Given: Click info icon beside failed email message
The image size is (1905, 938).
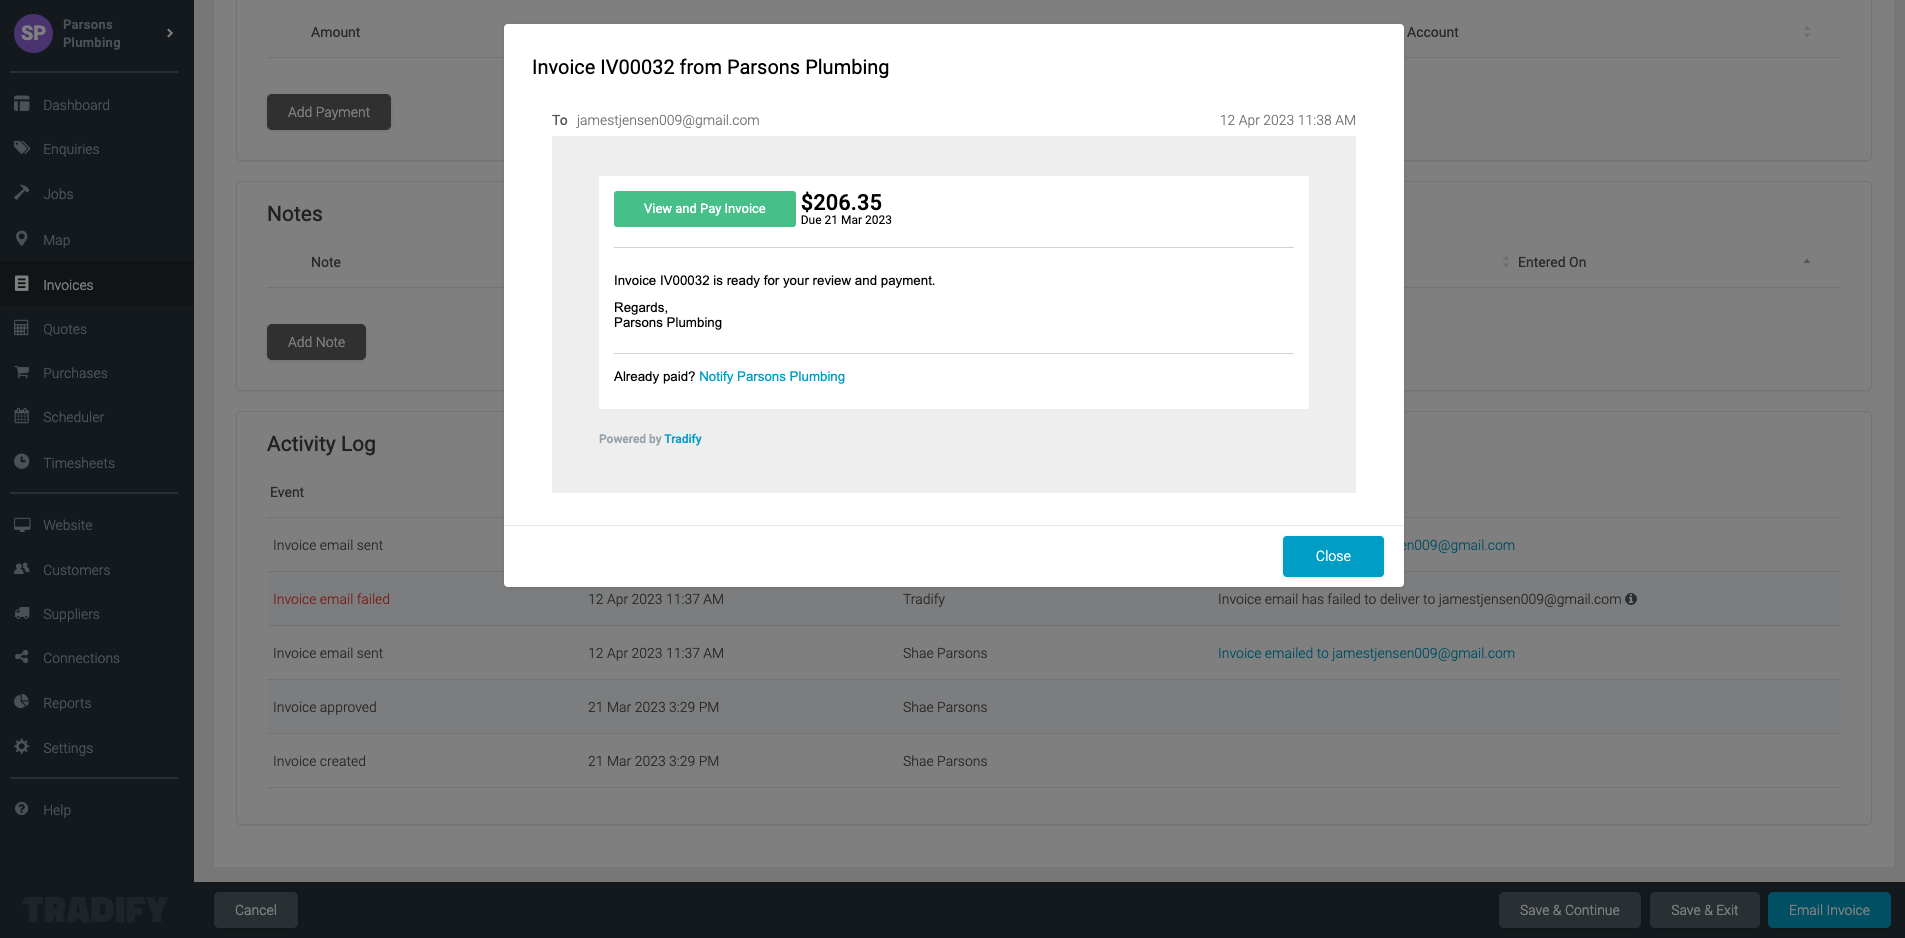Looking at the screenshot, I should [1631, 599].
